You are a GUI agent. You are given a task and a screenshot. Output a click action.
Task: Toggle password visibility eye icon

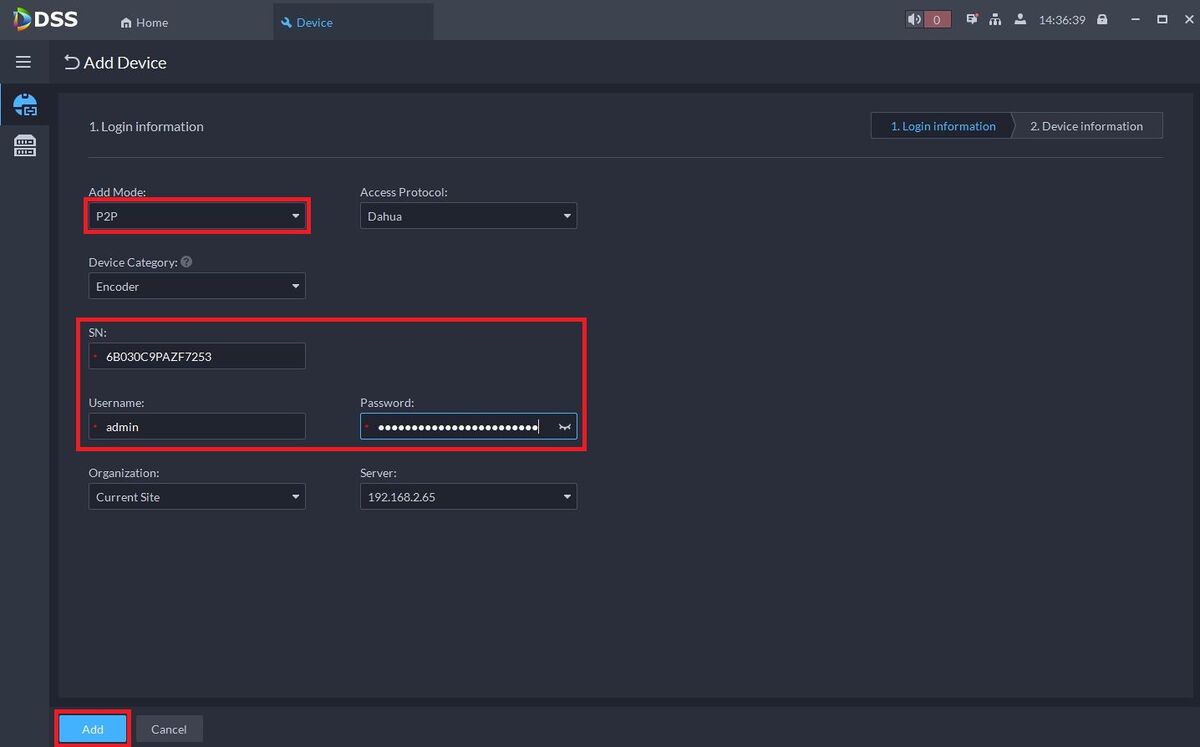coord(565,427)
